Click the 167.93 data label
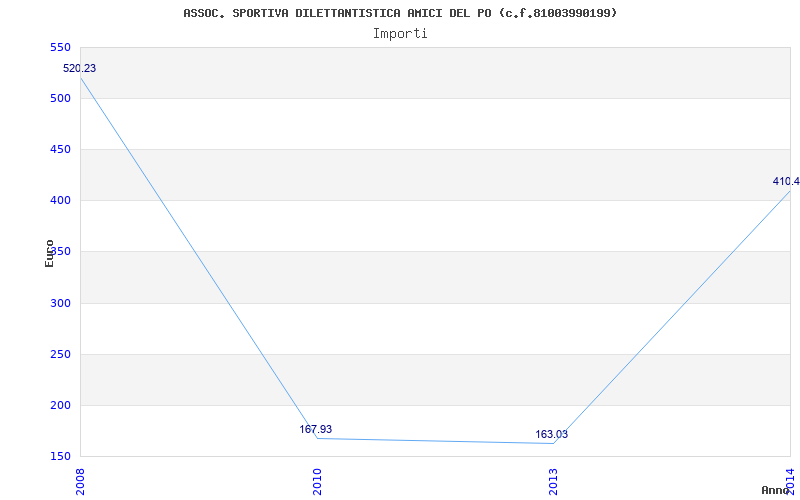 click(315, 430)
